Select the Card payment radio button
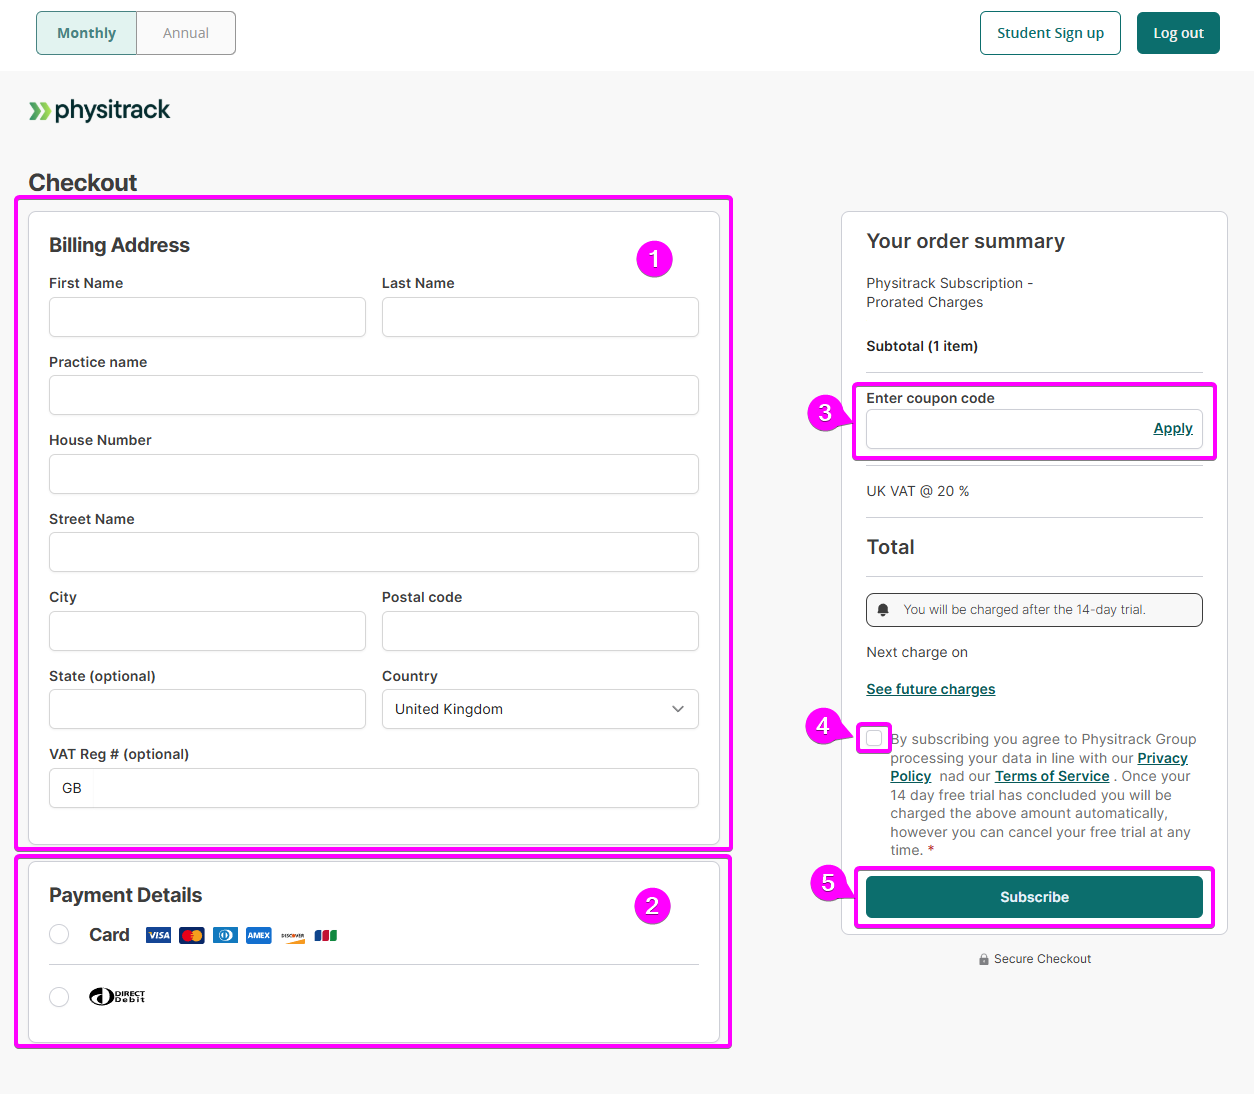 click(x=59, y=934)
